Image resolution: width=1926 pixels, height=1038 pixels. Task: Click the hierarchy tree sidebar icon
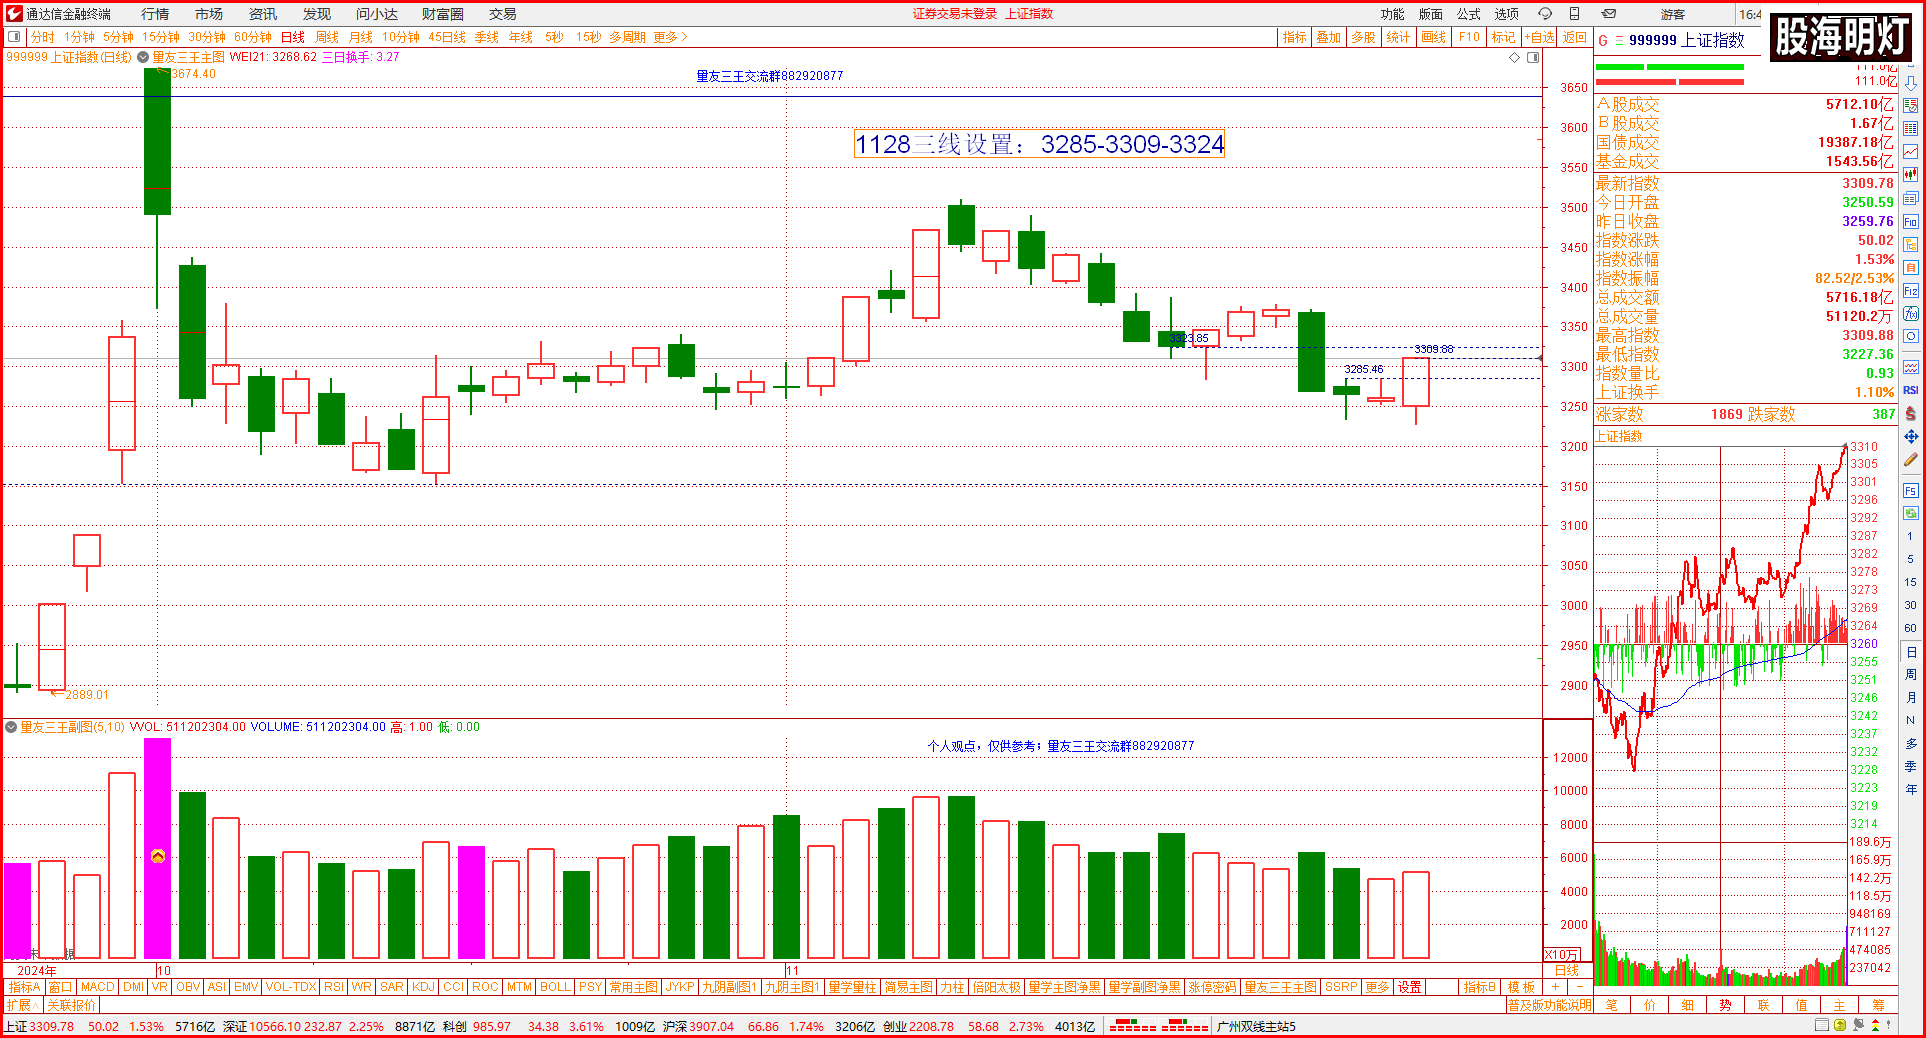click(x=1910, y=244)
